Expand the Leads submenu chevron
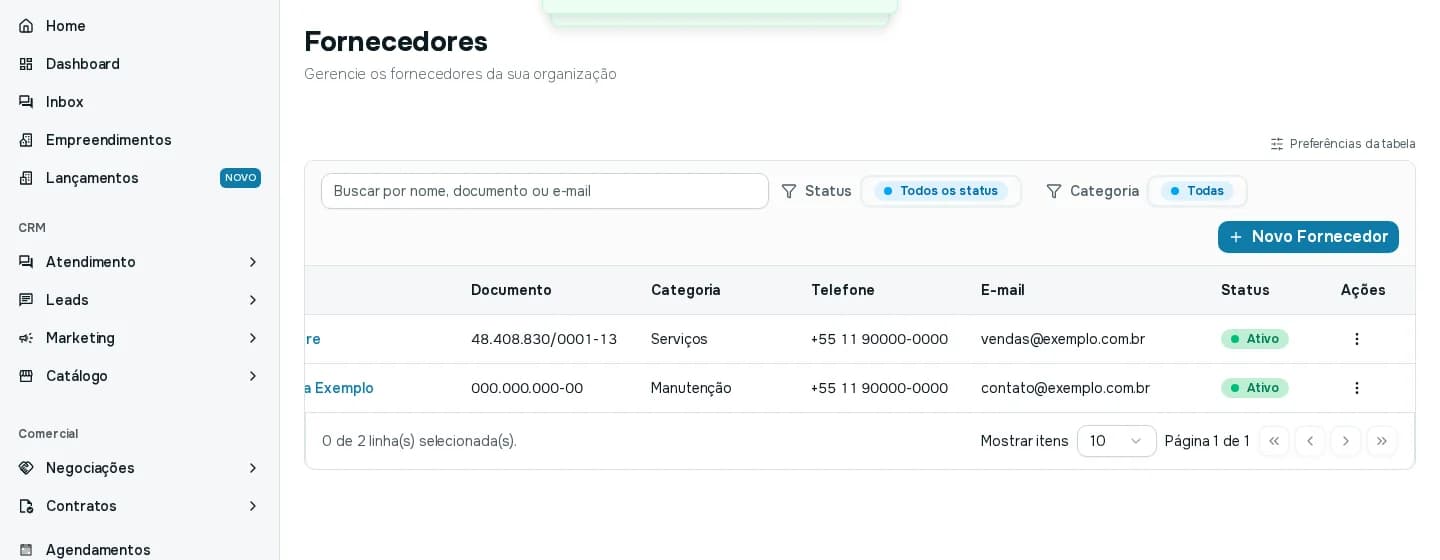This screenshot has width=1440, height=560. click(253, 300)
